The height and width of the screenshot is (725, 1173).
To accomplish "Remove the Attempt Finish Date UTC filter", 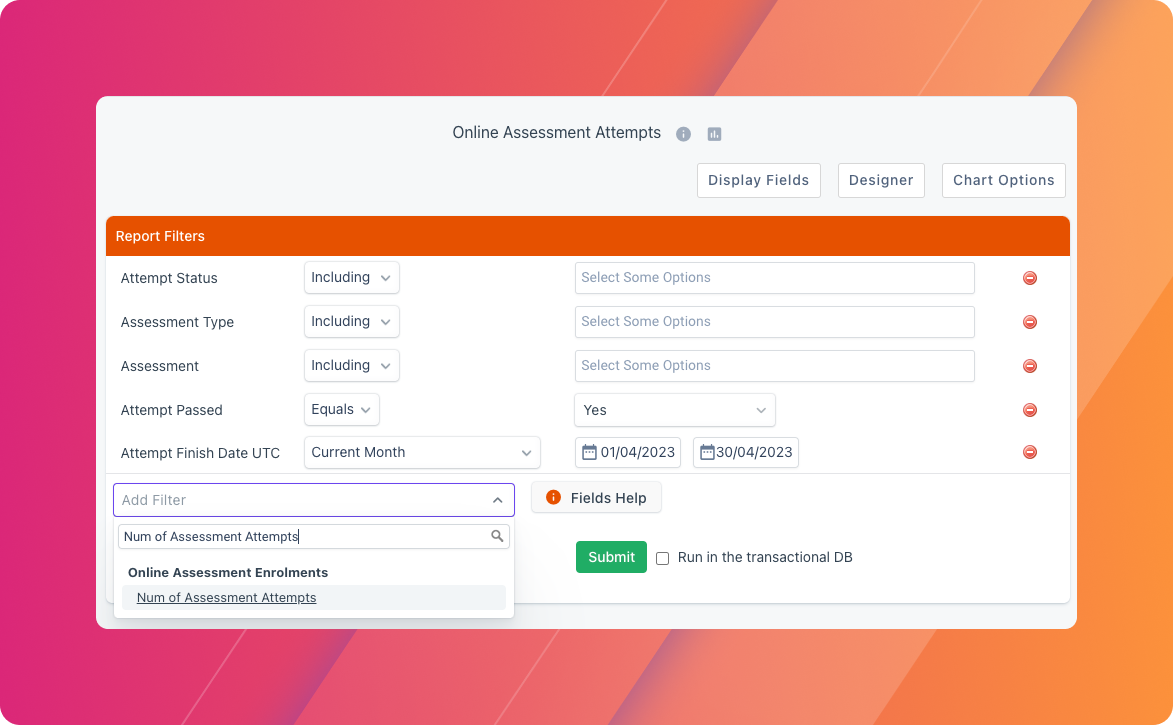I will point(1029,452).
